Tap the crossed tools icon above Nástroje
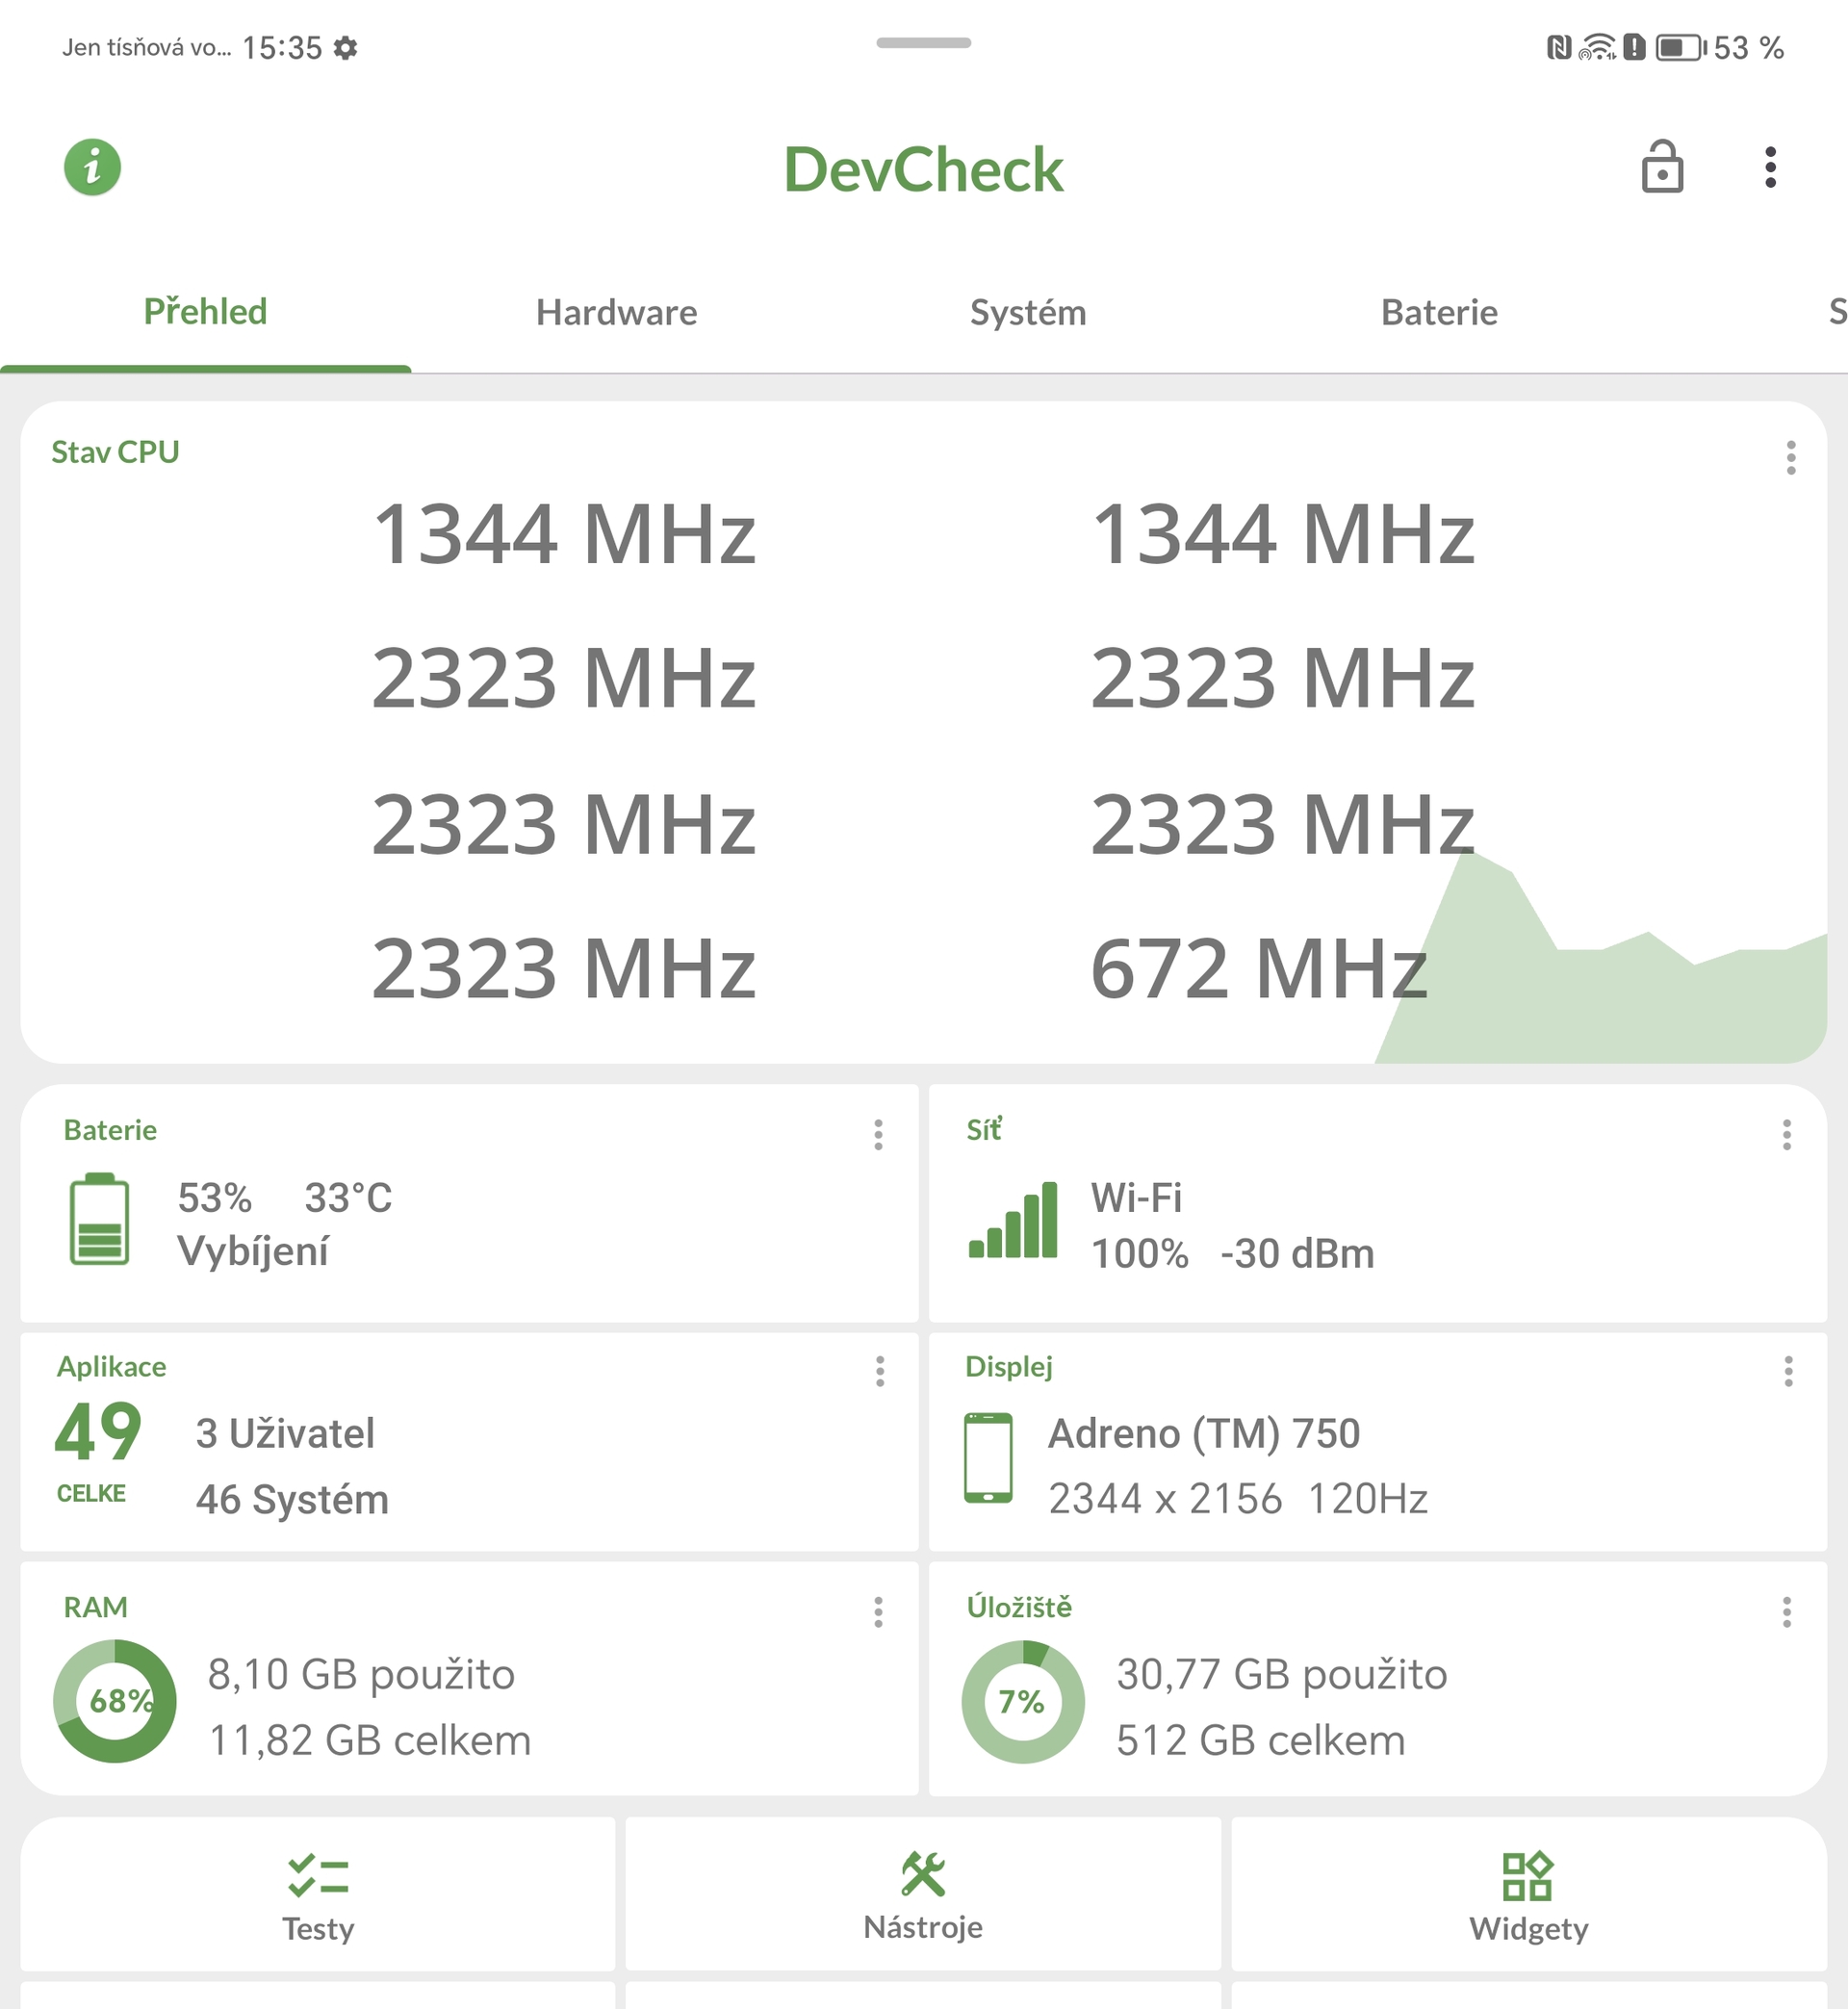This screenshot has height=2009, width=1848. (922, 1875)
